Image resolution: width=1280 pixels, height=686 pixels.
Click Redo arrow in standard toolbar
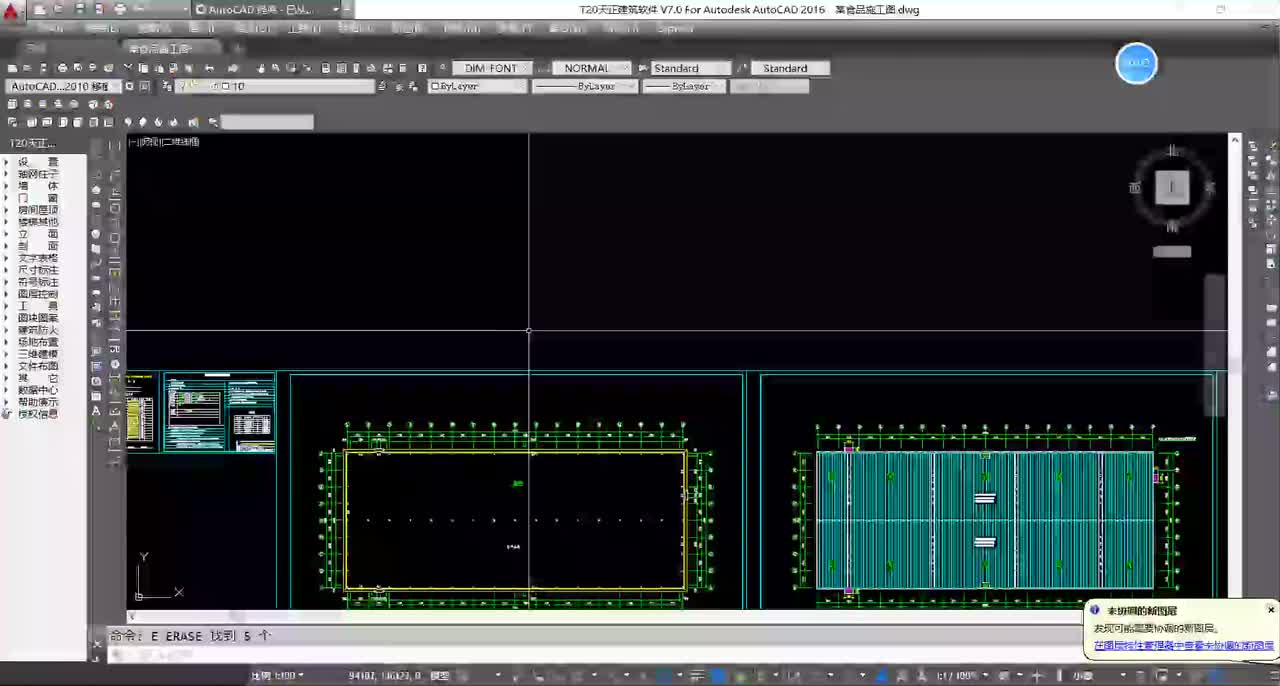click(233, 68)
